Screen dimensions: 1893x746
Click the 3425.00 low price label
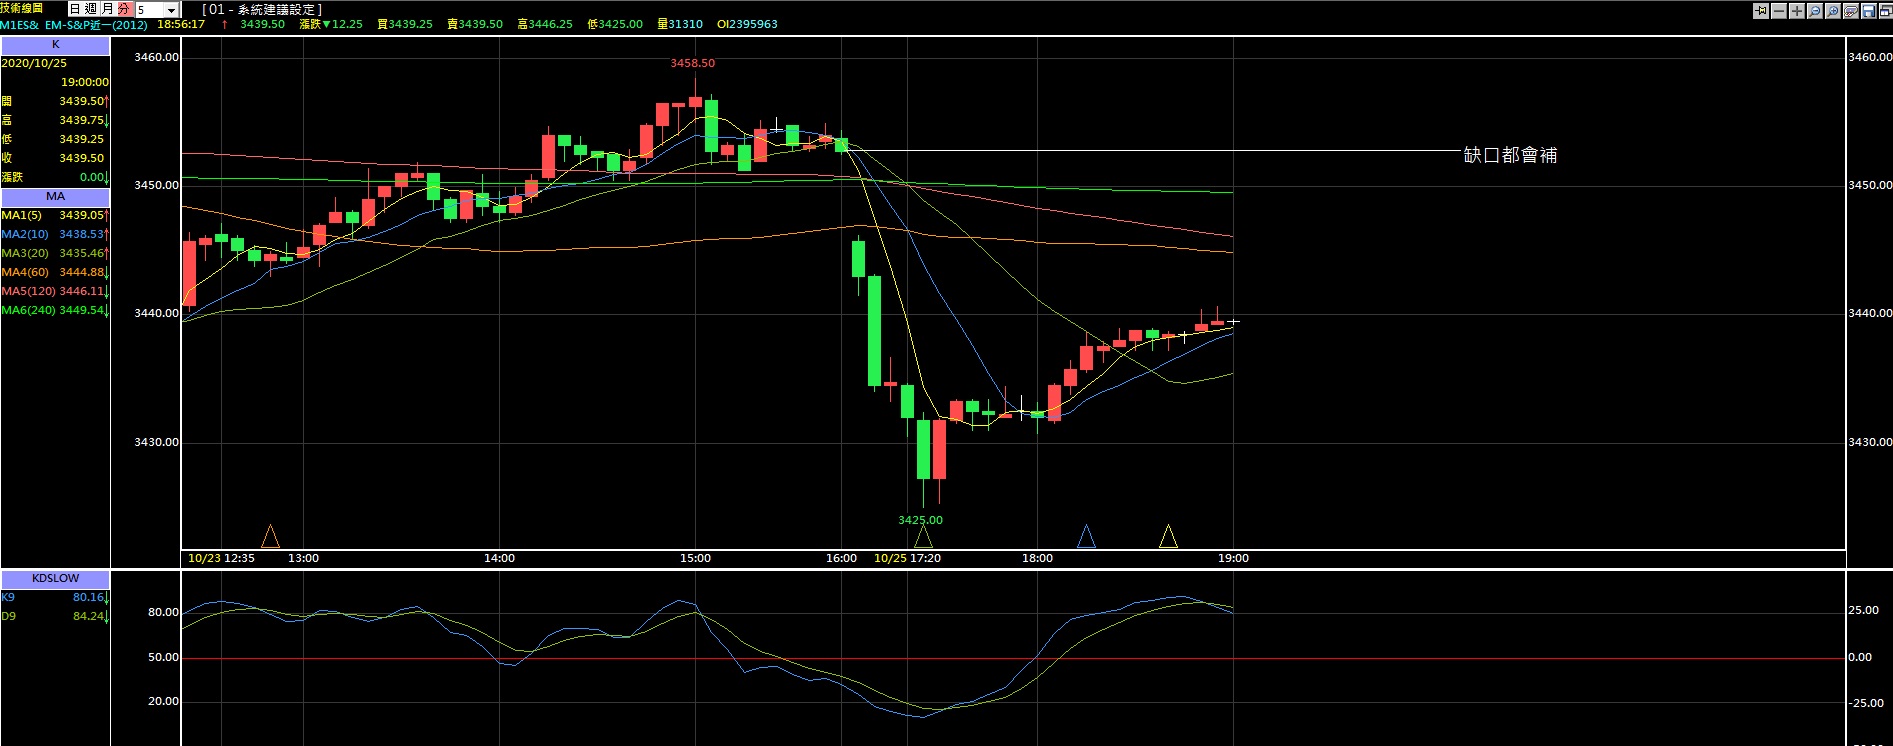click(x=920, y=520)
